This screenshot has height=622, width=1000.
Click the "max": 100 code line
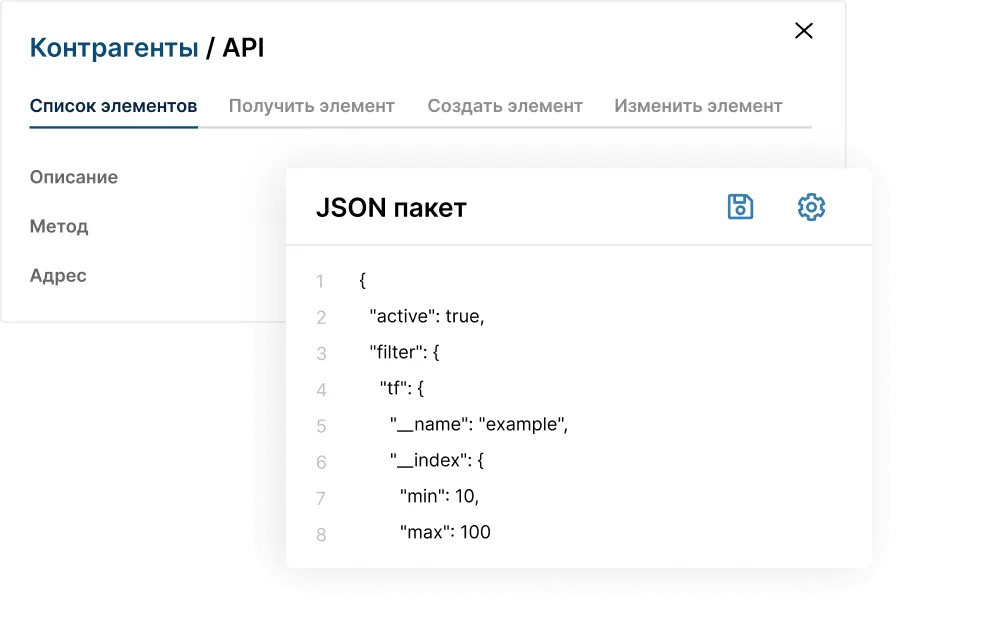445,532
